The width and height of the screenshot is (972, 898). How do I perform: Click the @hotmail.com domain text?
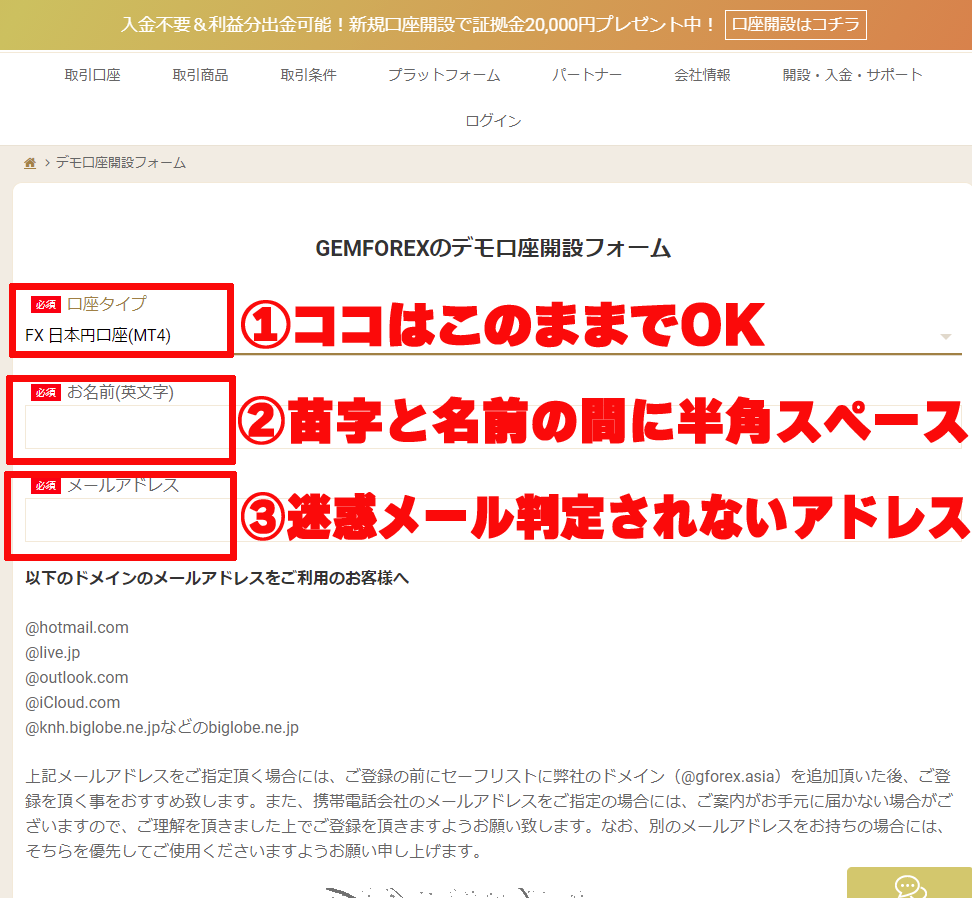(77, 627)
